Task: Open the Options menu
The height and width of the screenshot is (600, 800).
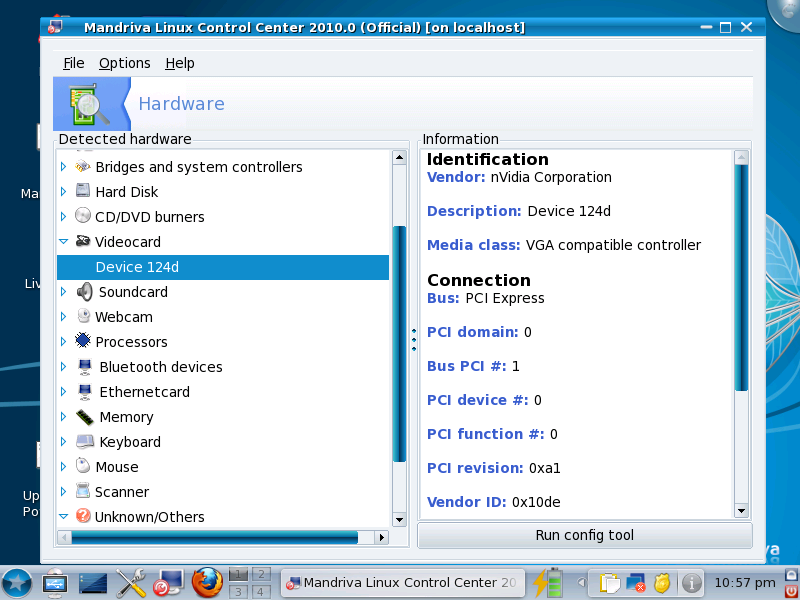Action: pyautogui.click(x=124, y=63)
